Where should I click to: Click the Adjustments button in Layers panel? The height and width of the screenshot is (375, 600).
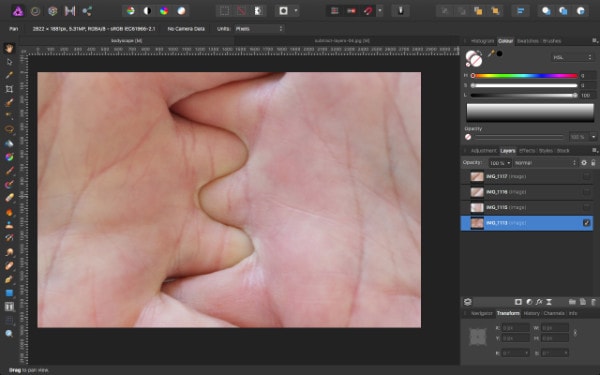click(x=529, y=302)
